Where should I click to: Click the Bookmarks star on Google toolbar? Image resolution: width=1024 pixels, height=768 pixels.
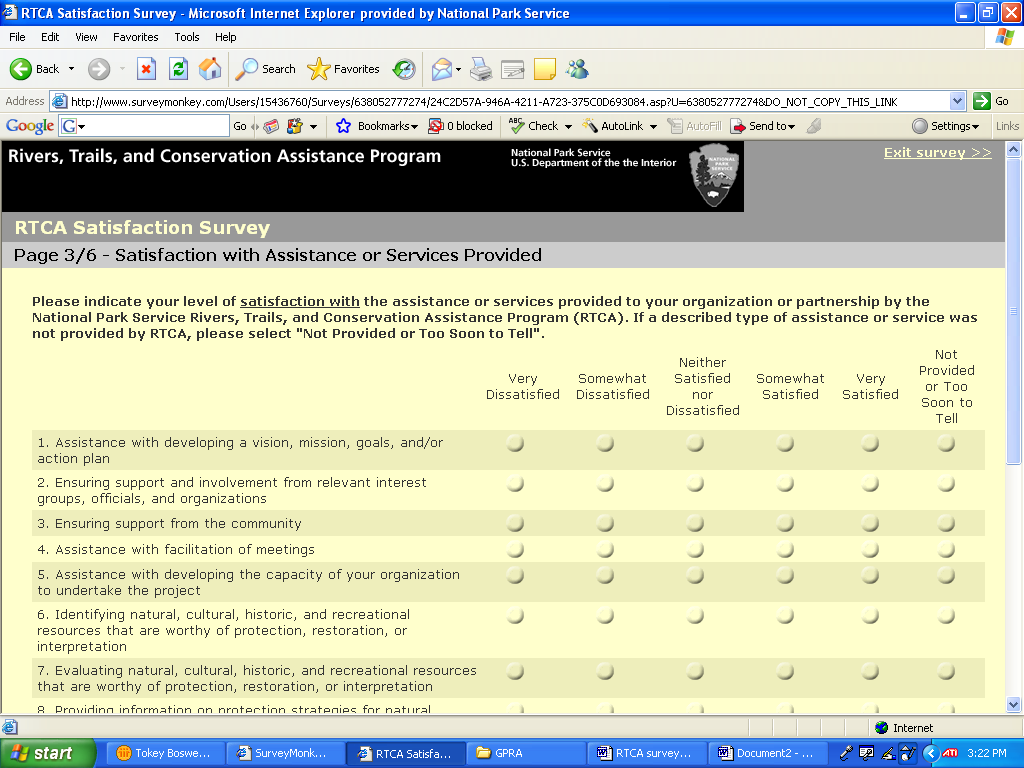(x=344, y=126)
